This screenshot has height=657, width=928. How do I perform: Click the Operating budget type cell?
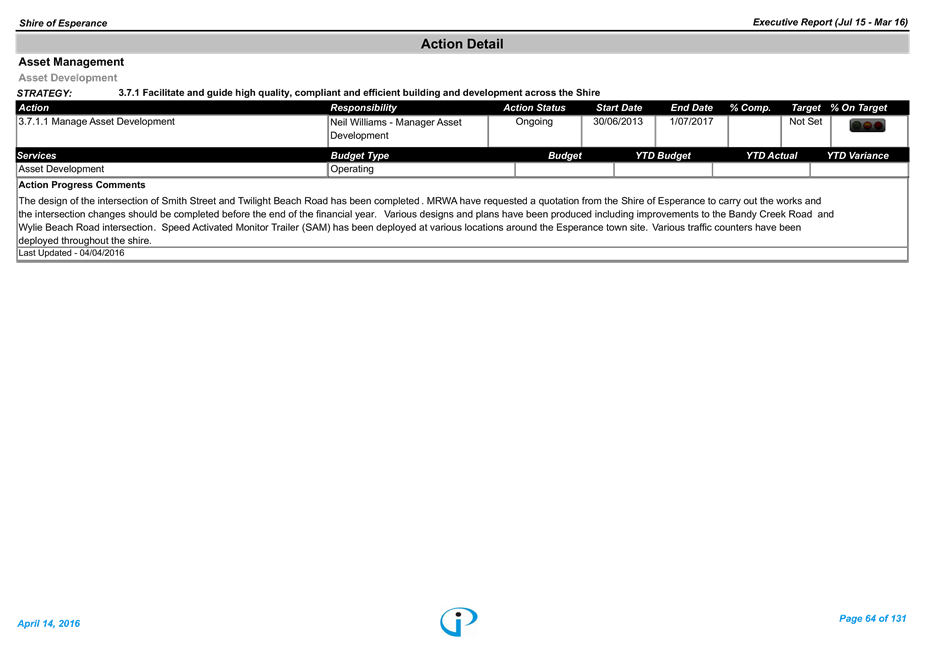click(x=351, y=169)
